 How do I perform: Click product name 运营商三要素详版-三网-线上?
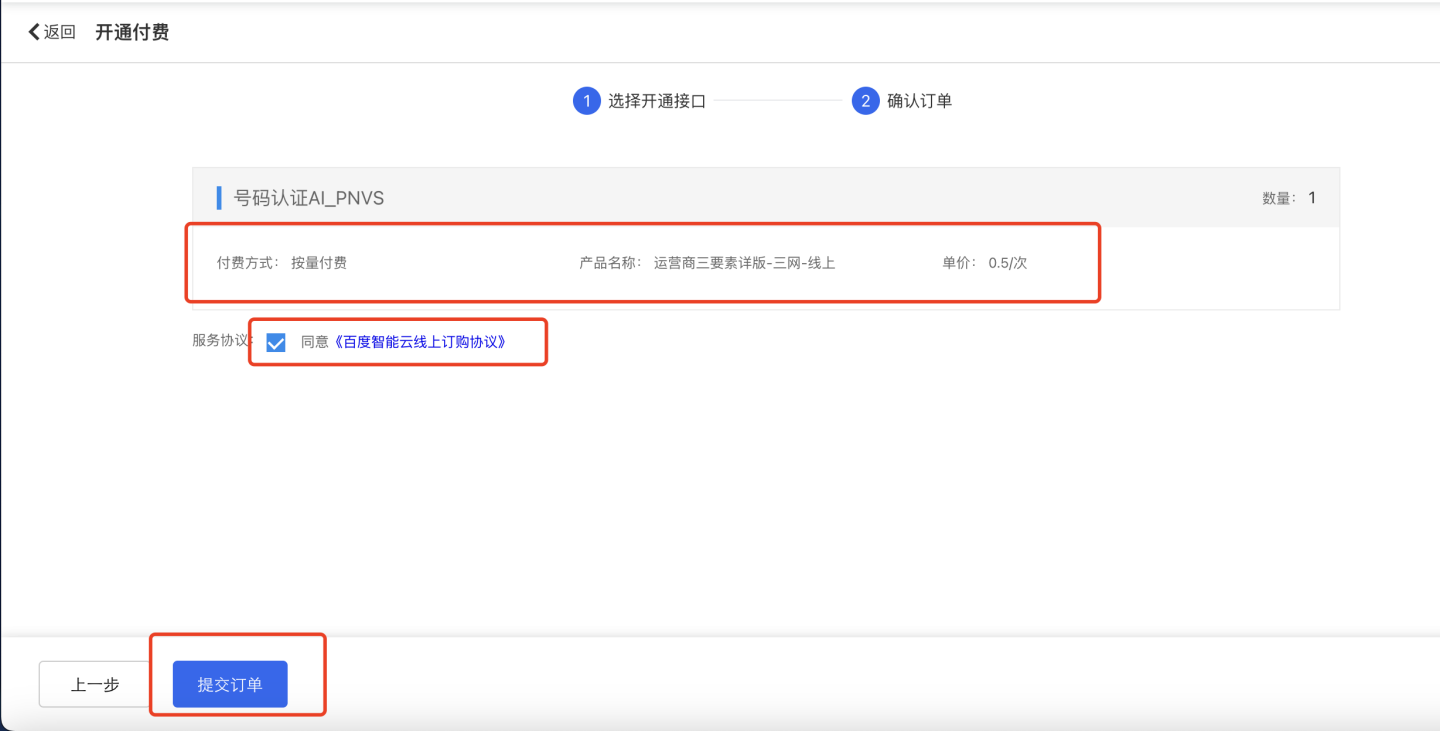coord(744,263)
